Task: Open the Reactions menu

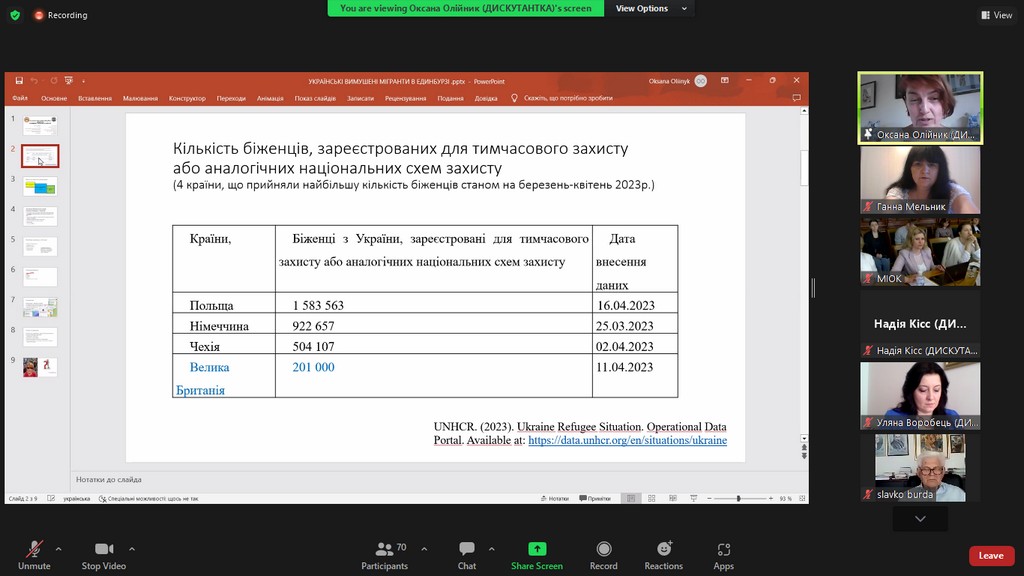Action: click(664, 549)
